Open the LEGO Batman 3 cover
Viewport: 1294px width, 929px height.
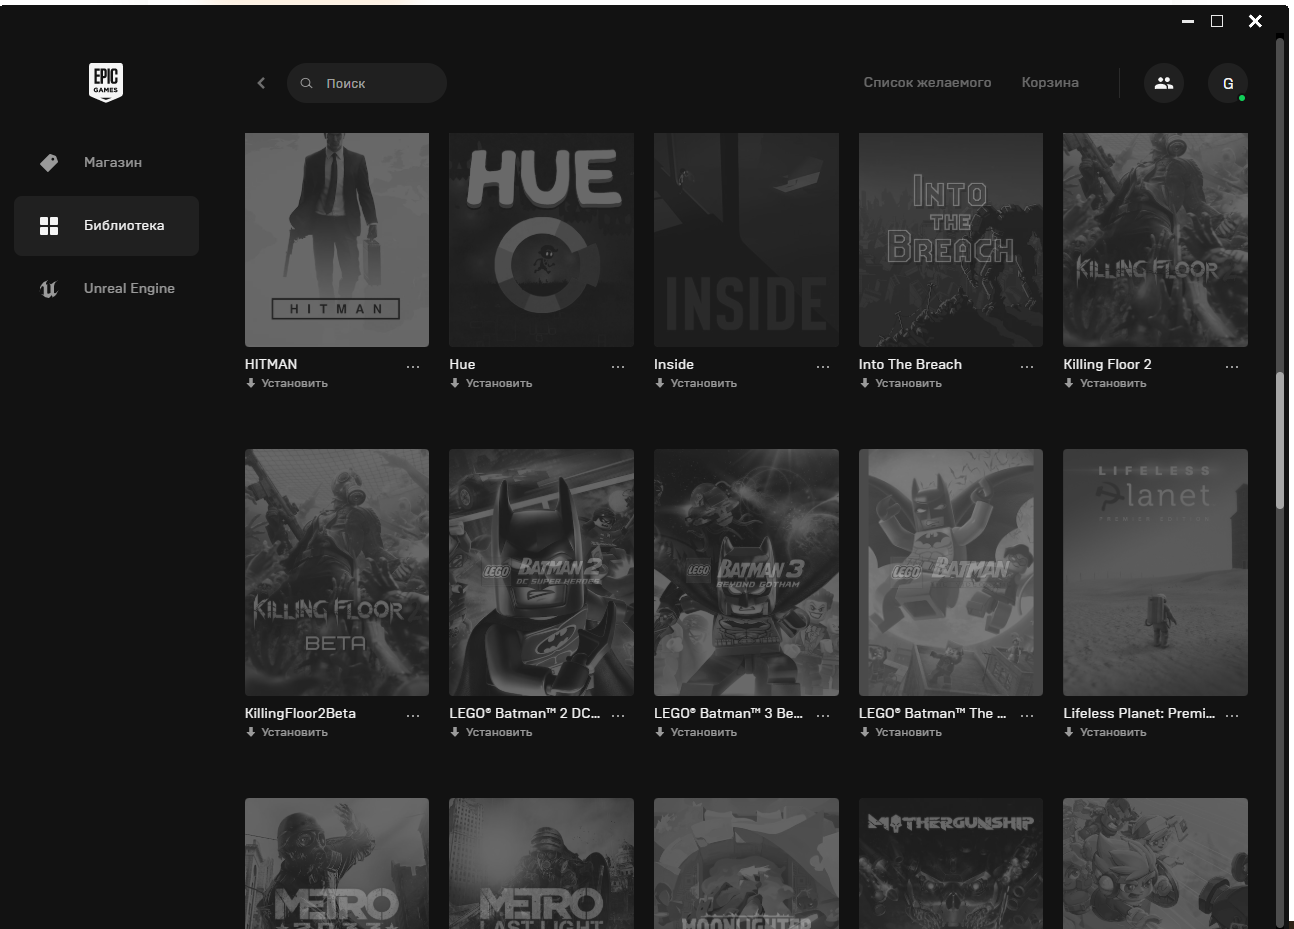[x=746, y=572]
